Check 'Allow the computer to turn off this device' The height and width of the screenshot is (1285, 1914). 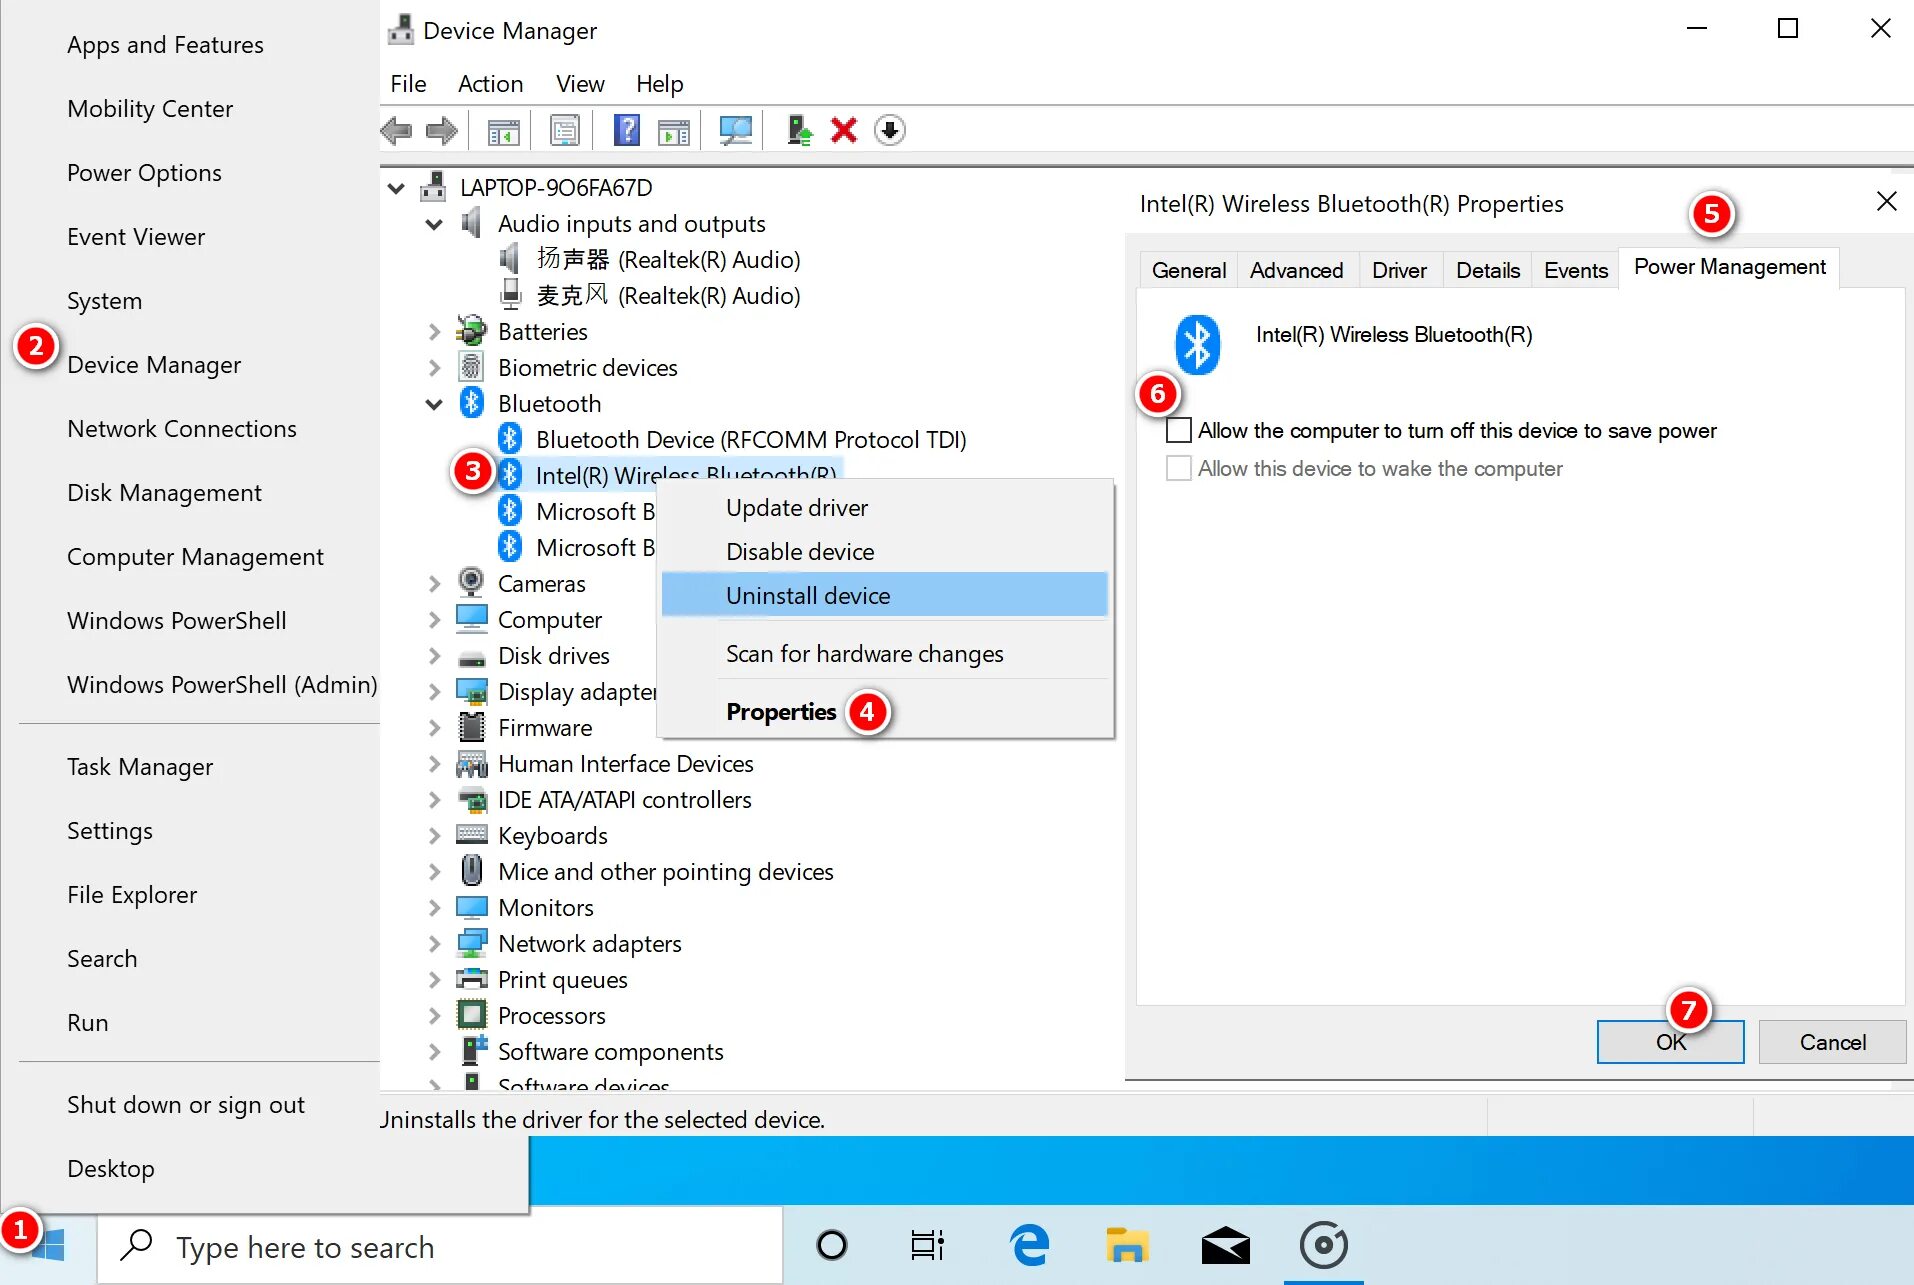(1179, 430)
